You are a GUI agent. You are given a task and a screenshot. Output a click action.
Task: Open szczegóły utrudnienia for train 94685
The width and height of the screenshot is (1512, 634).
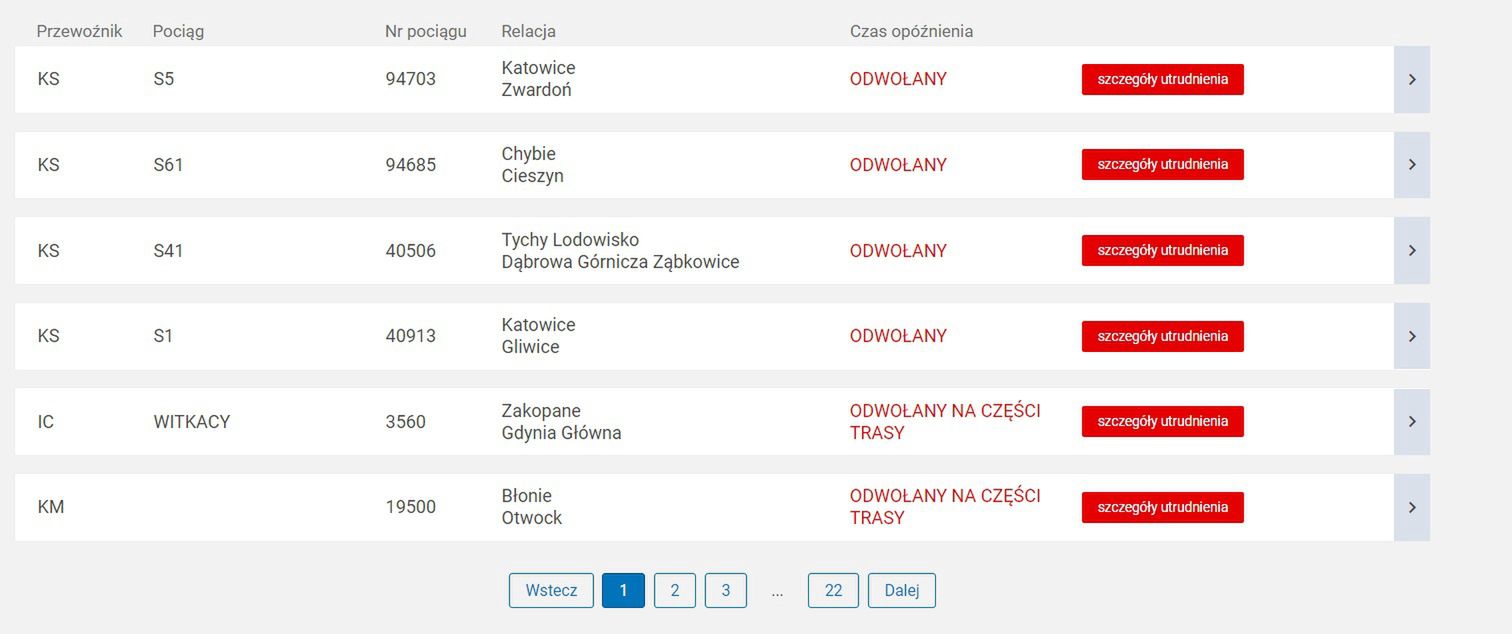tap(1162, 164)
